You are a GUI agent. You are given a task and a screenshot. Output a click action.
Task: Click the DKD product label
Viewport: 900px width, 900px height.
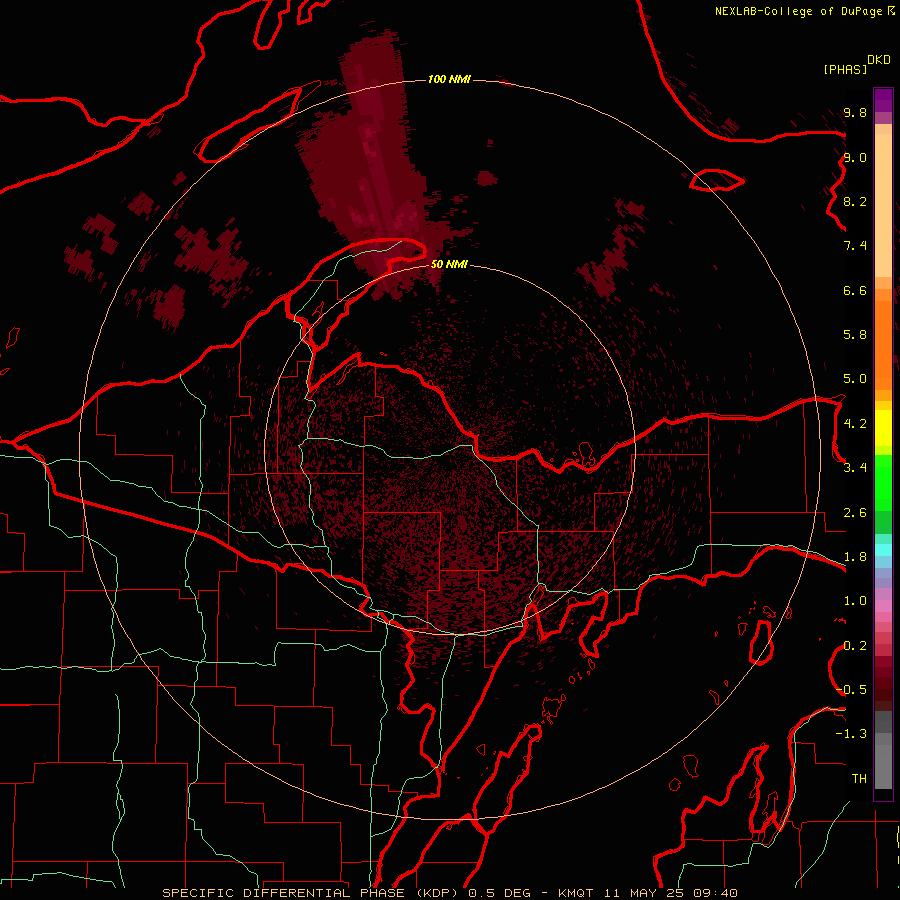[x=879, y=60]
